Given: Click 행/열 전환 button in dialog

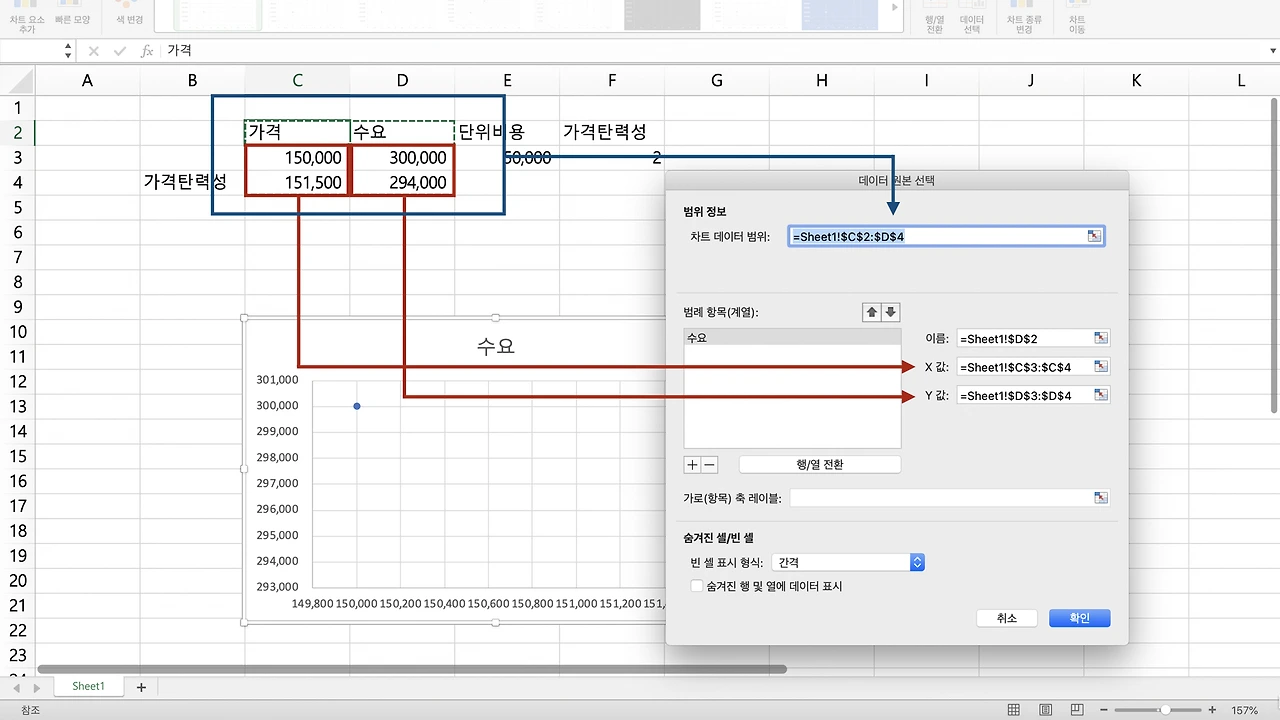Looking at the screenshot, I should click(820, 465).
